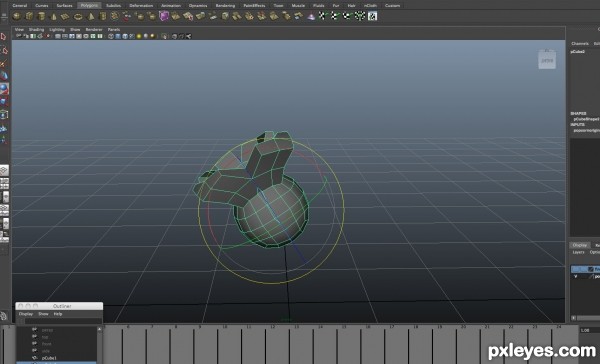Toggle the layer visibility V box
Viewport: 600px width, 364px height.
[x=576, y=276]
